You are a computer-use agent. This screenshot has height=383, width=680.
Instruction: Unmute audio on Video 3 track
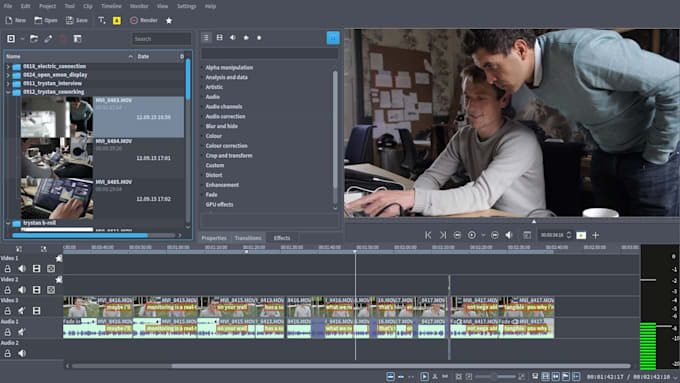[22, 311]
